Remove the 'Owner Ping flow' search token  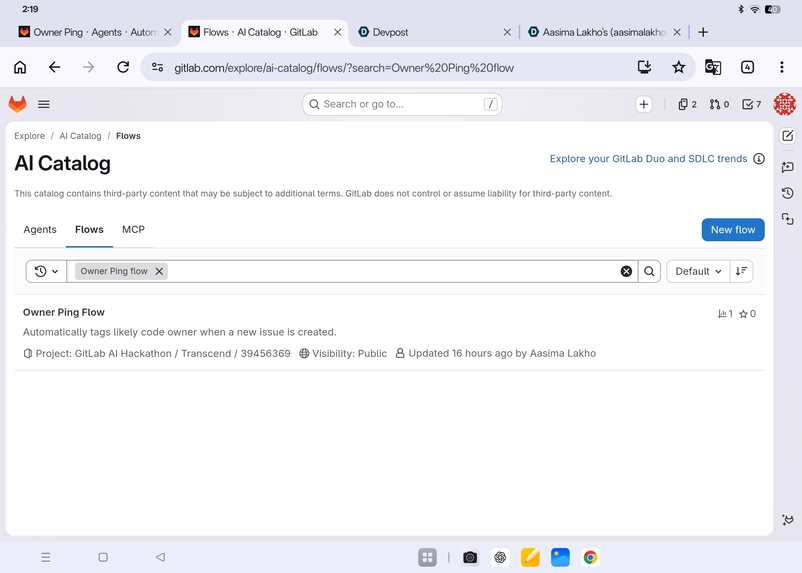click(159, 271)
